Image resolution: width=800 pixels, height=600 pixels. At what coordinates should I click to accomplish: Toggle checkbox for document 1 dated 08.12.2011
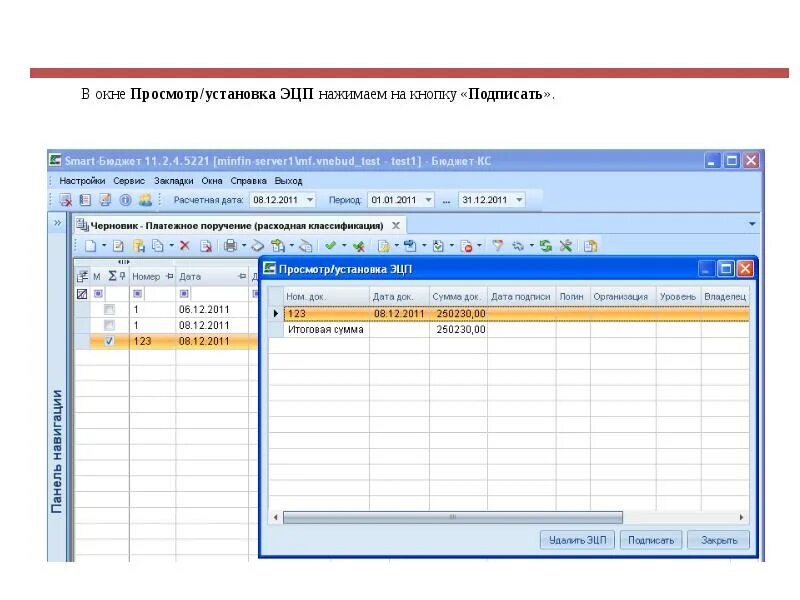pyautogui.click(x=109, y=325)
